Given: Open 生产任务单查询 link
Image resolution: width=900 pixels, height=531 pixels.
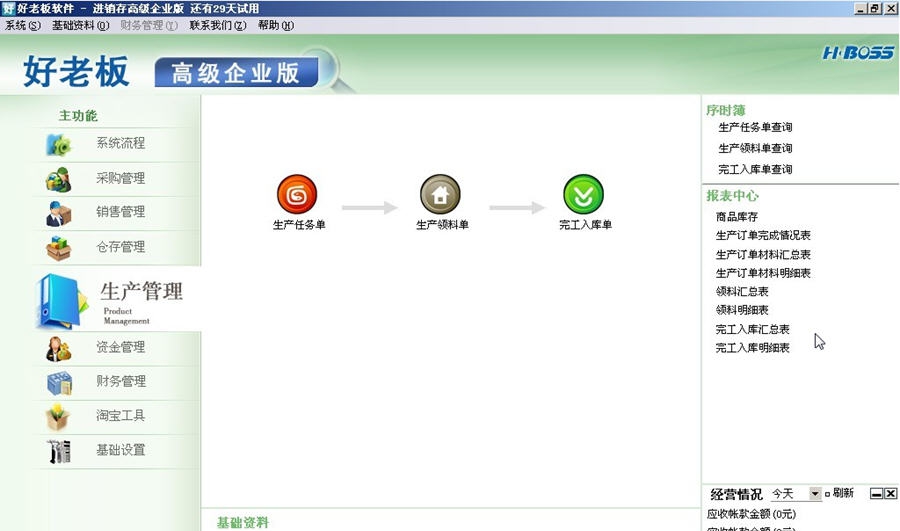Looking at the screenshot, I should [755, 127].
